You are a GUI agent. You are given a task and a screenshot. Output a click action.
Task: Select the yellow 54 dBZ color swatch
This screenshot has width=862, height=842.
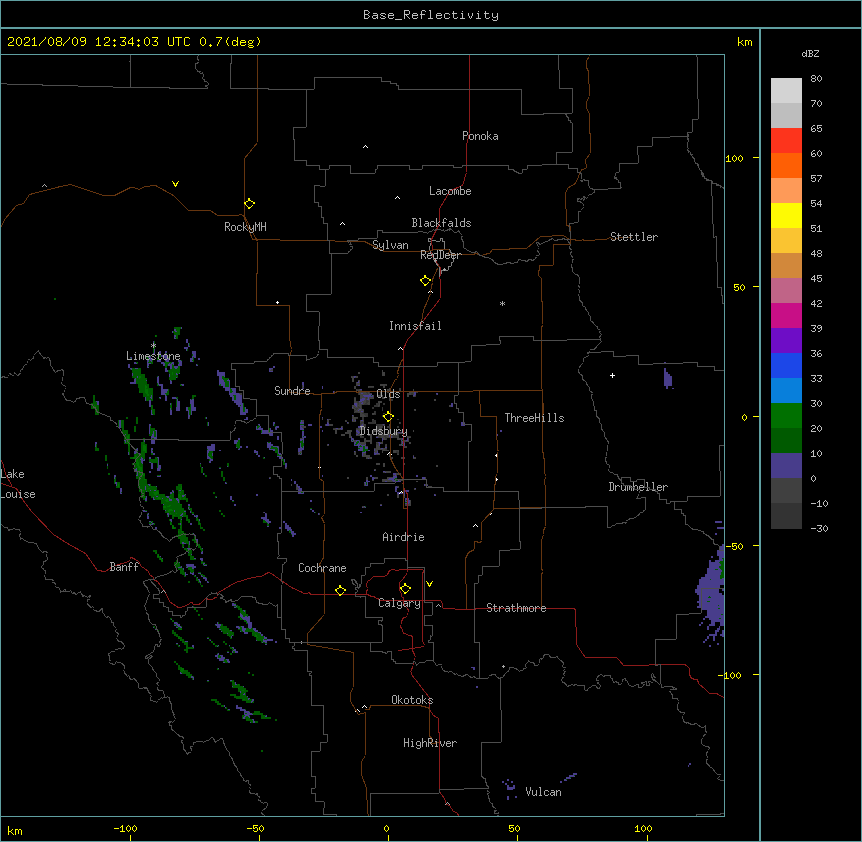pyautogui.click(x=786, y=215)
